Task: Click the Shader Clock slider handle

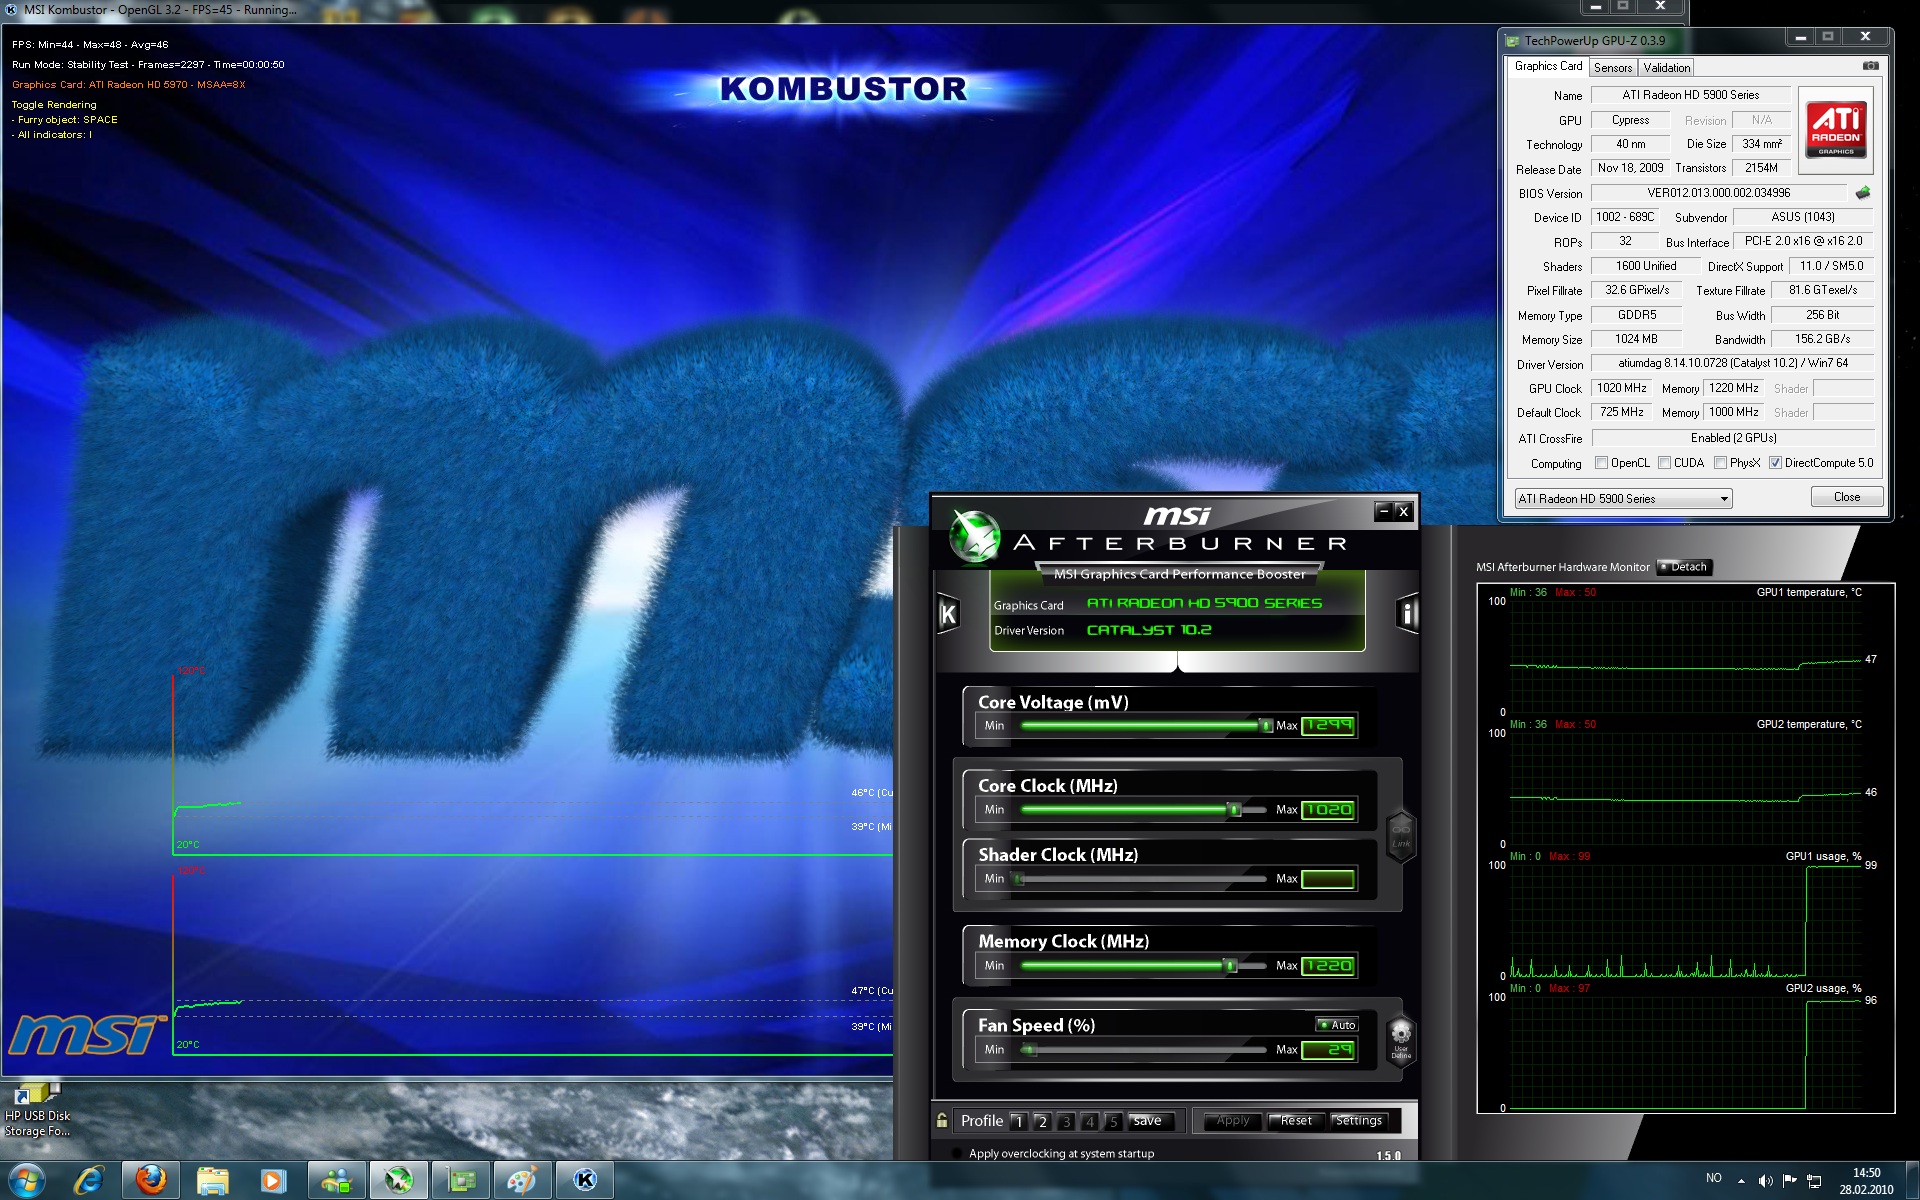Action: pos(1018,879)
